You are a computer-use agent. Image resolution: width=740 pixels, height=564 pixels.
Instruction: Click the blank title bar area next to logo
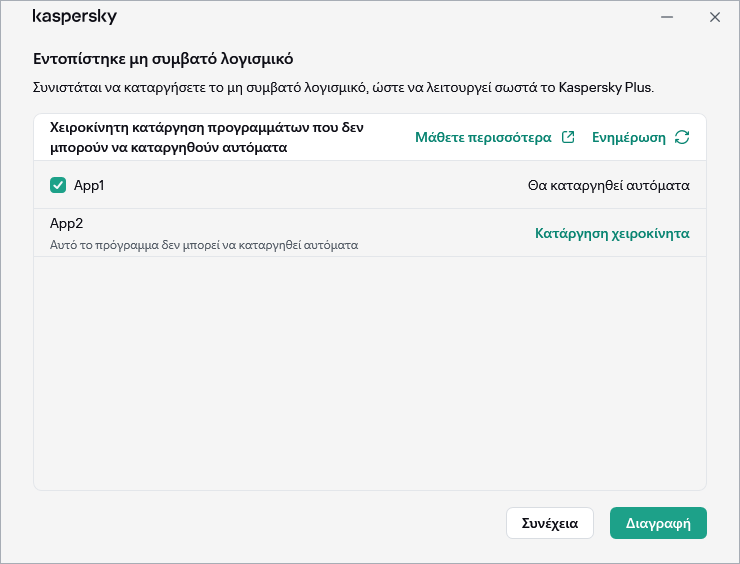380,17
